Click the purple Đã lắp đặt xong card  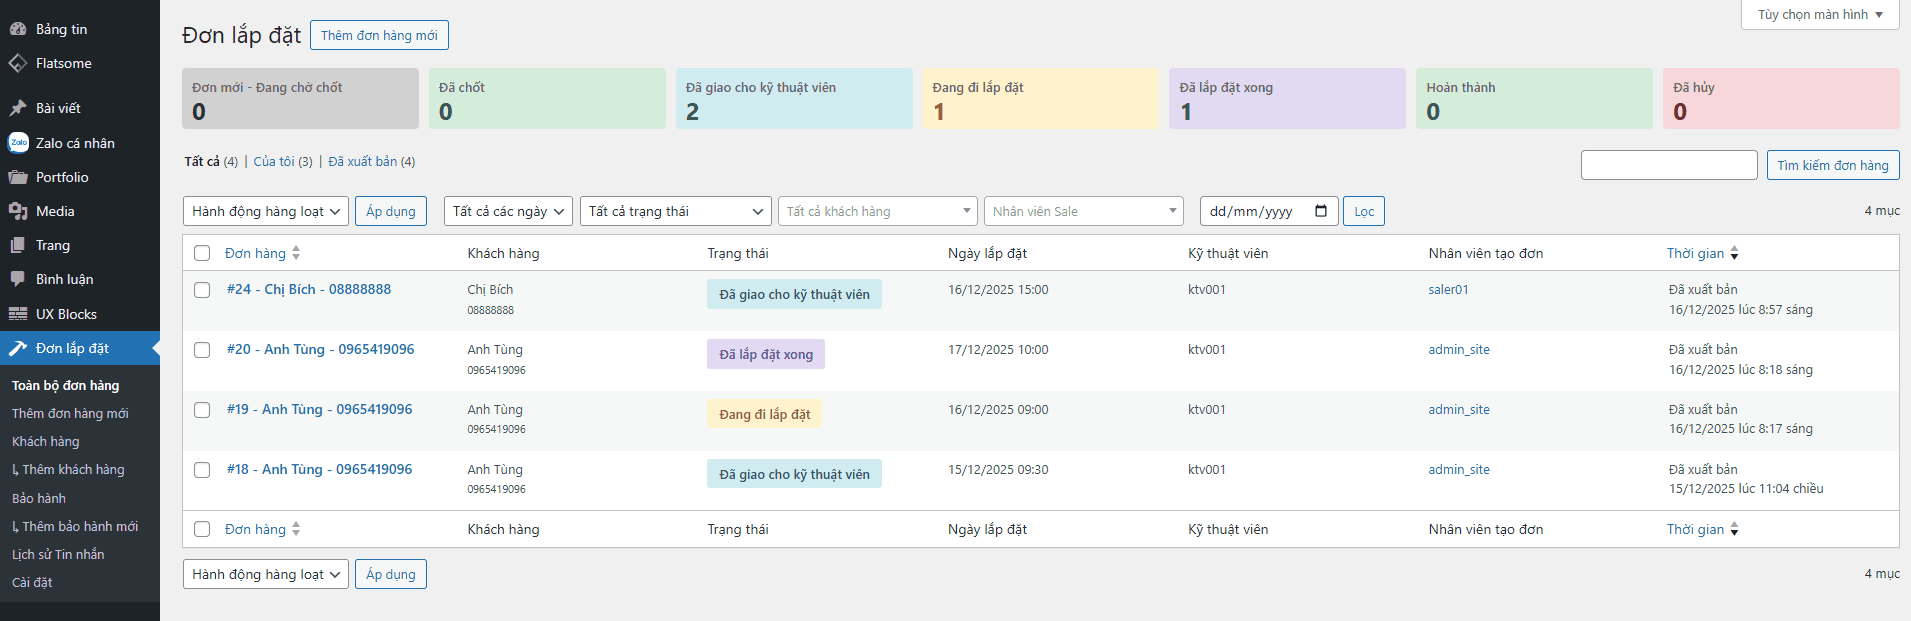click(x=1286, y=99)
